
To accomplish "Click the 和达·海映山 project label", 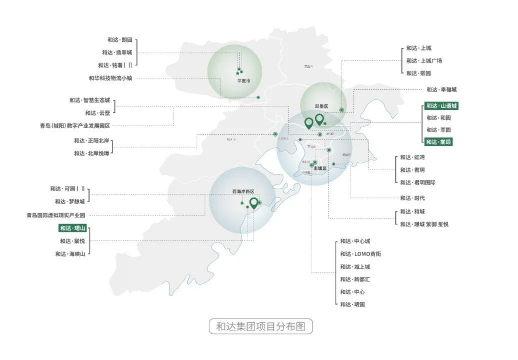I will [70, 254].
